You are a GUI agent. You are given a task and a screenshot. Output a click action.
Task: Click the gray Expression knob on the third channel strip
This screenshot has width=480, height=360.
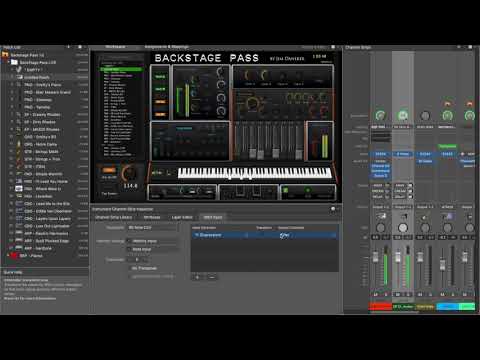coord(425,116)
